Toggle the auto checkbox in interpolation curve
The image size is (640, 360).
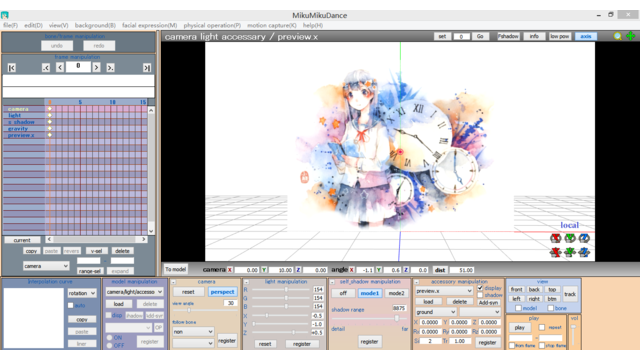tap(71, 305)
